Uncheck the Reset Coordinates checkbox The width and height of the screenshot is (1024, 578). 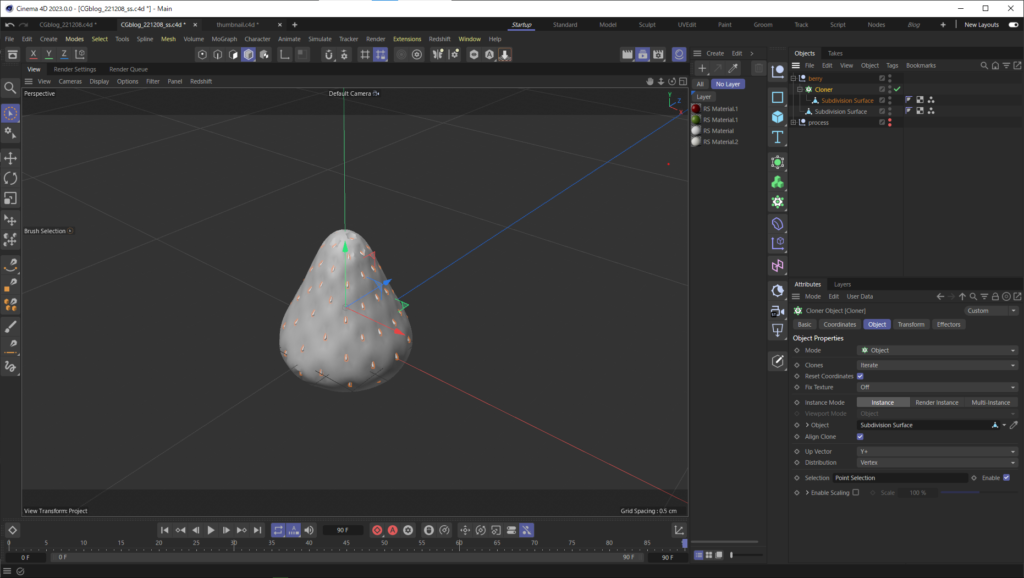click(861, 376)
